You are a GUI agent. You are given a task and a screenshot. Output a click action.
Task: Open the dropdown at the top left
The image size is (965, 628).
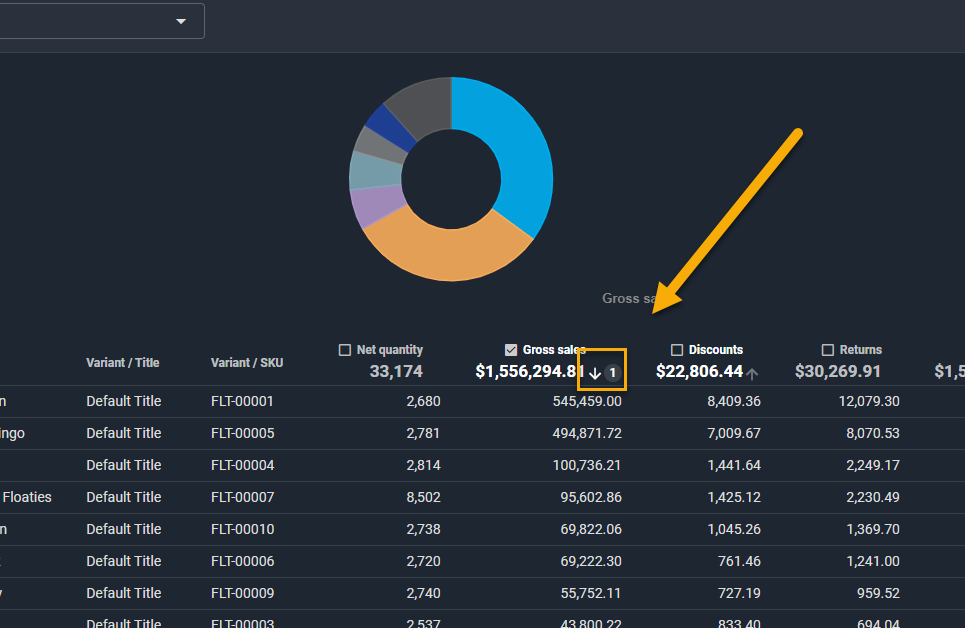tap(181, 21)
